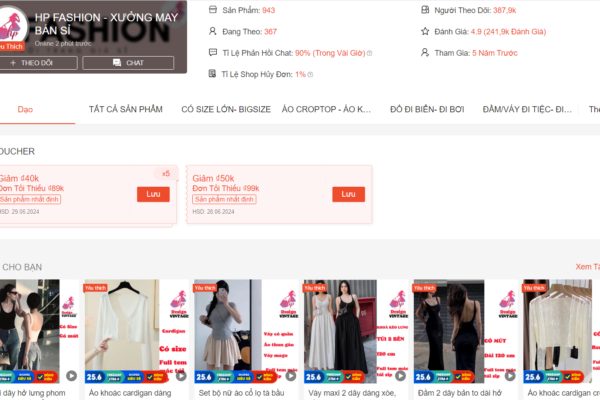
Task: Click the order cancellation rate icon
Action: pyautogui.click(x=212, y=74)
